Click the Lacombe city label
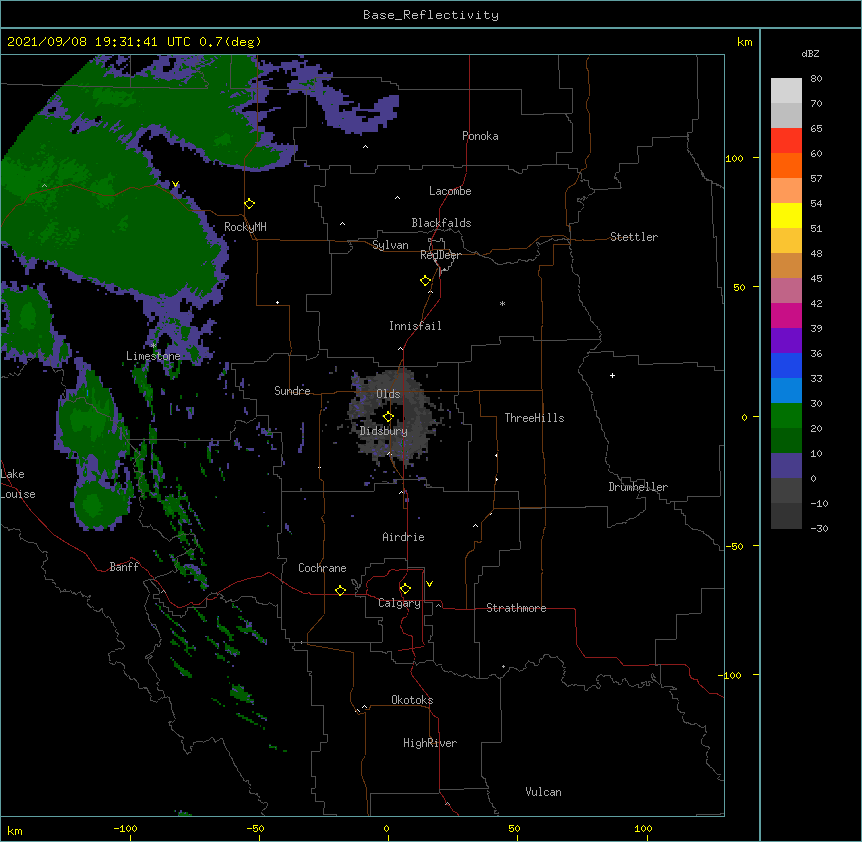The image size is (862, 842). (450, 191)
